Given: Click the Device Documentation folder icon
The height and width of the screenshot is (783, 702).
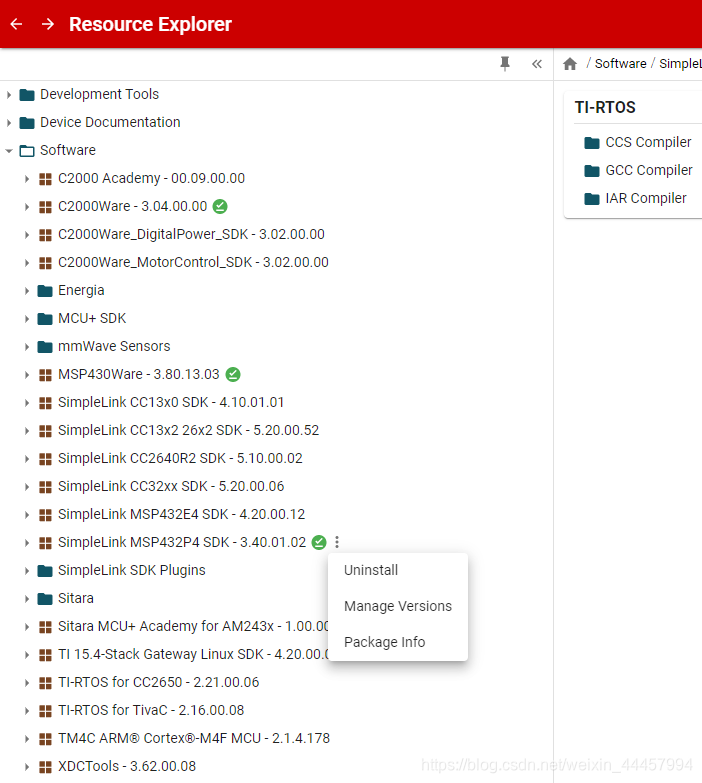Looking at the screenshot, I should [27, 122].
